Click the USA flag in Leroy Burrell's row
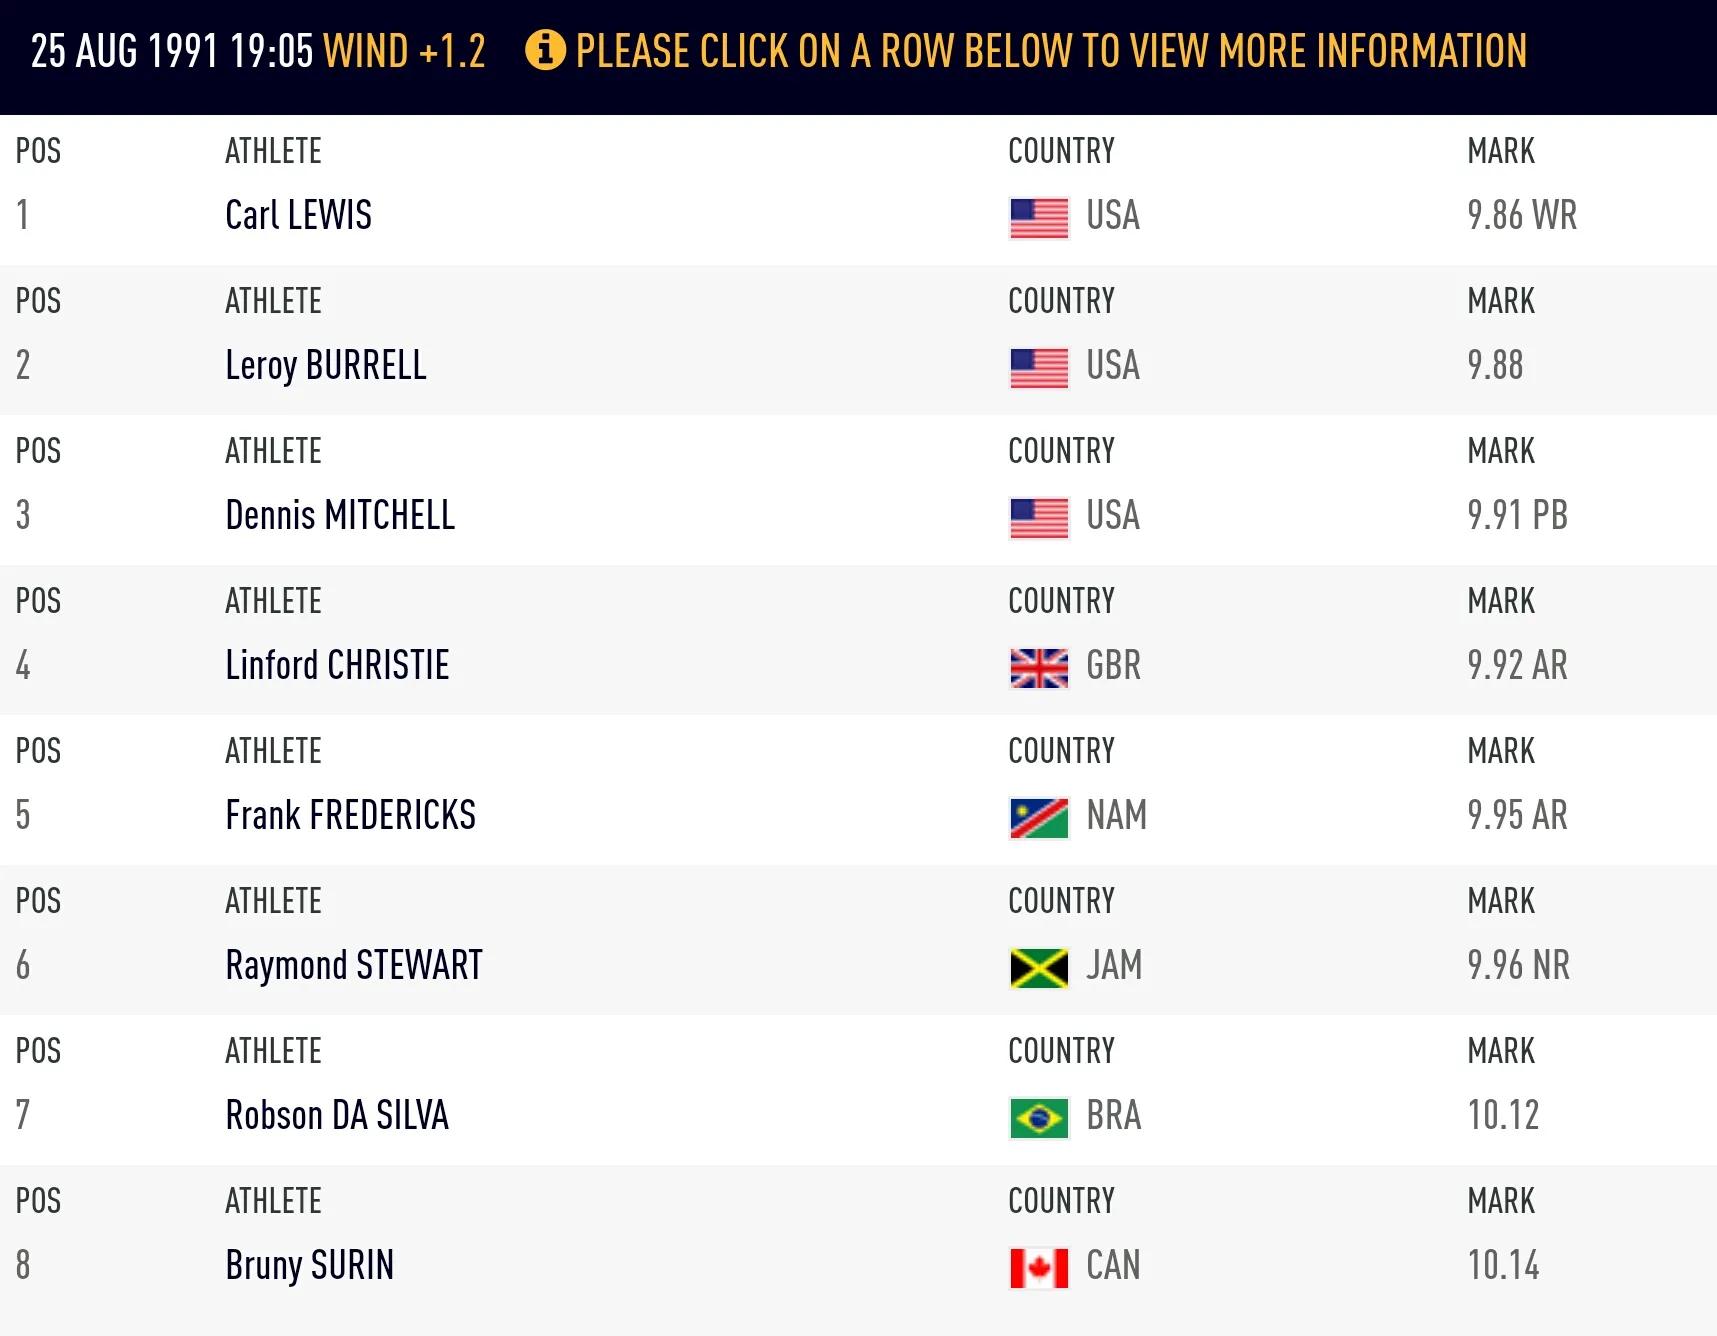Screen dimensions: 1717x1336 [1039, 367]
